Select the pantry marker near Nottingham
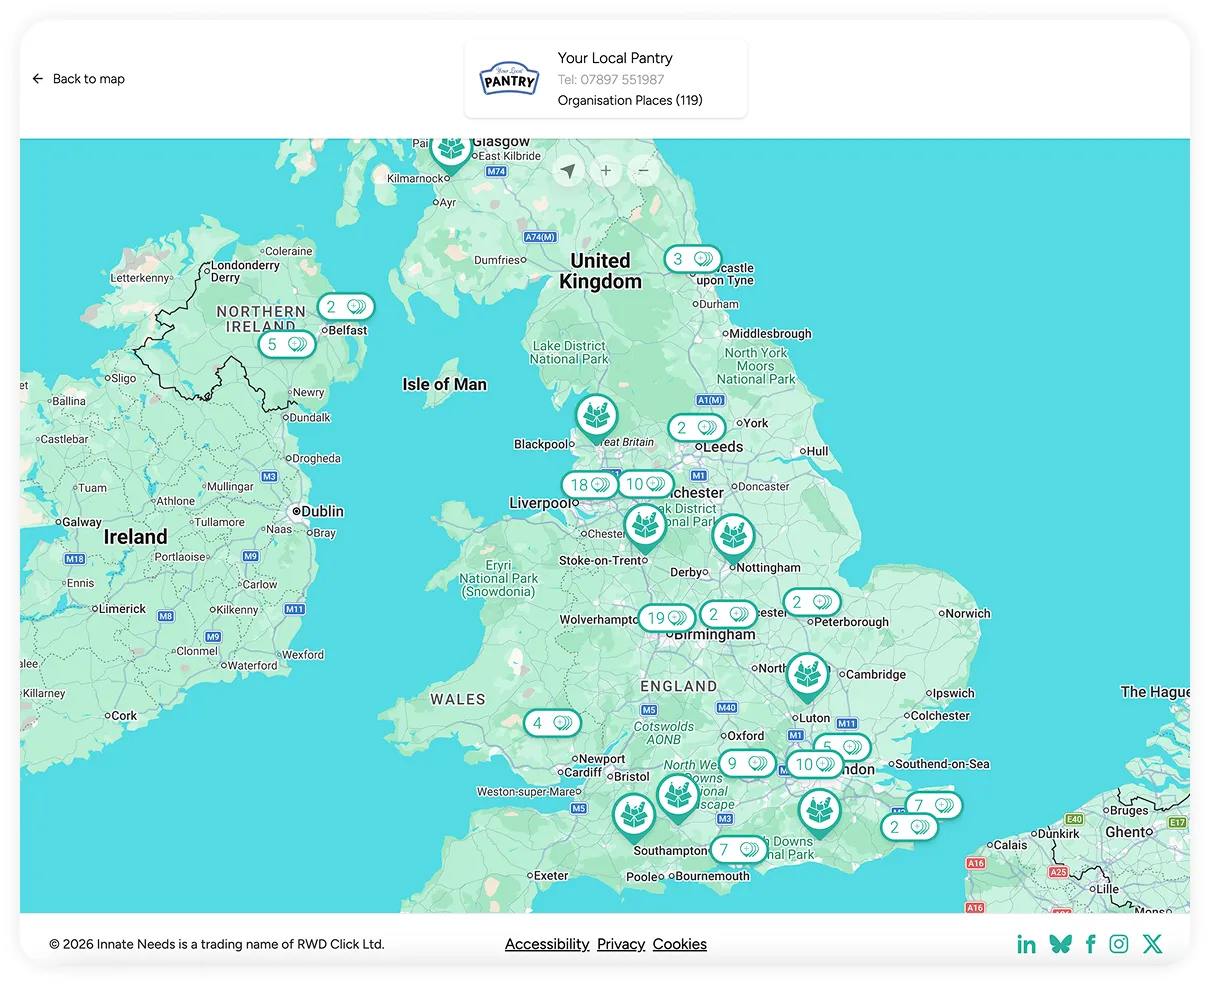 (733, 537)
